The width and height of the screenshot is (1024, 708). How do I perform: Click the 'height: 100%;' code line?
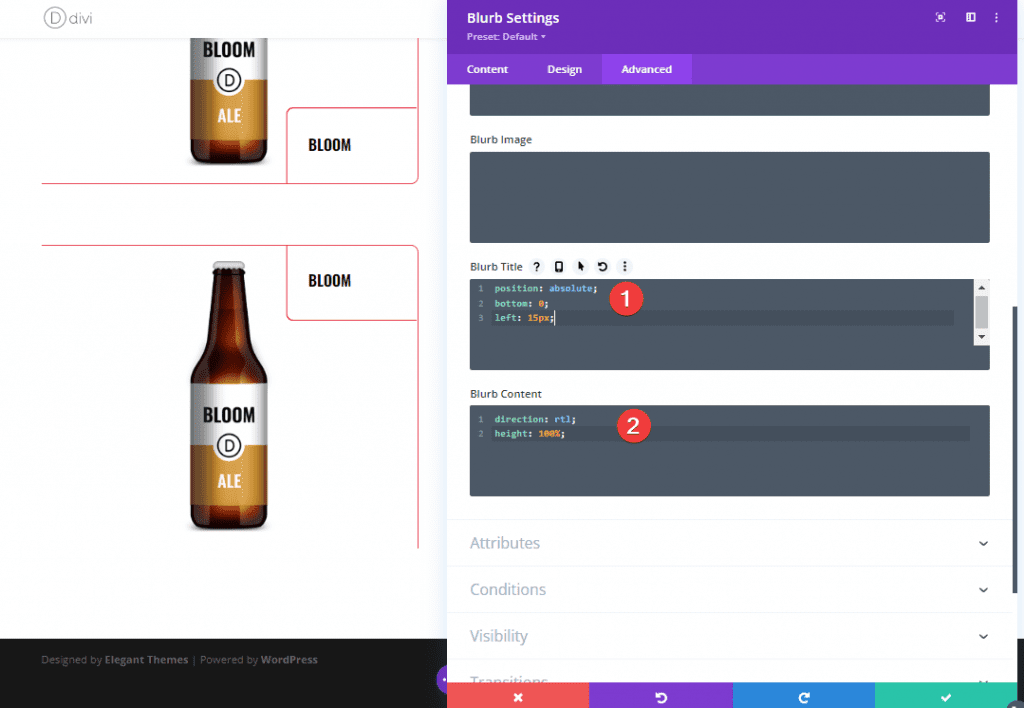point(529,434)
